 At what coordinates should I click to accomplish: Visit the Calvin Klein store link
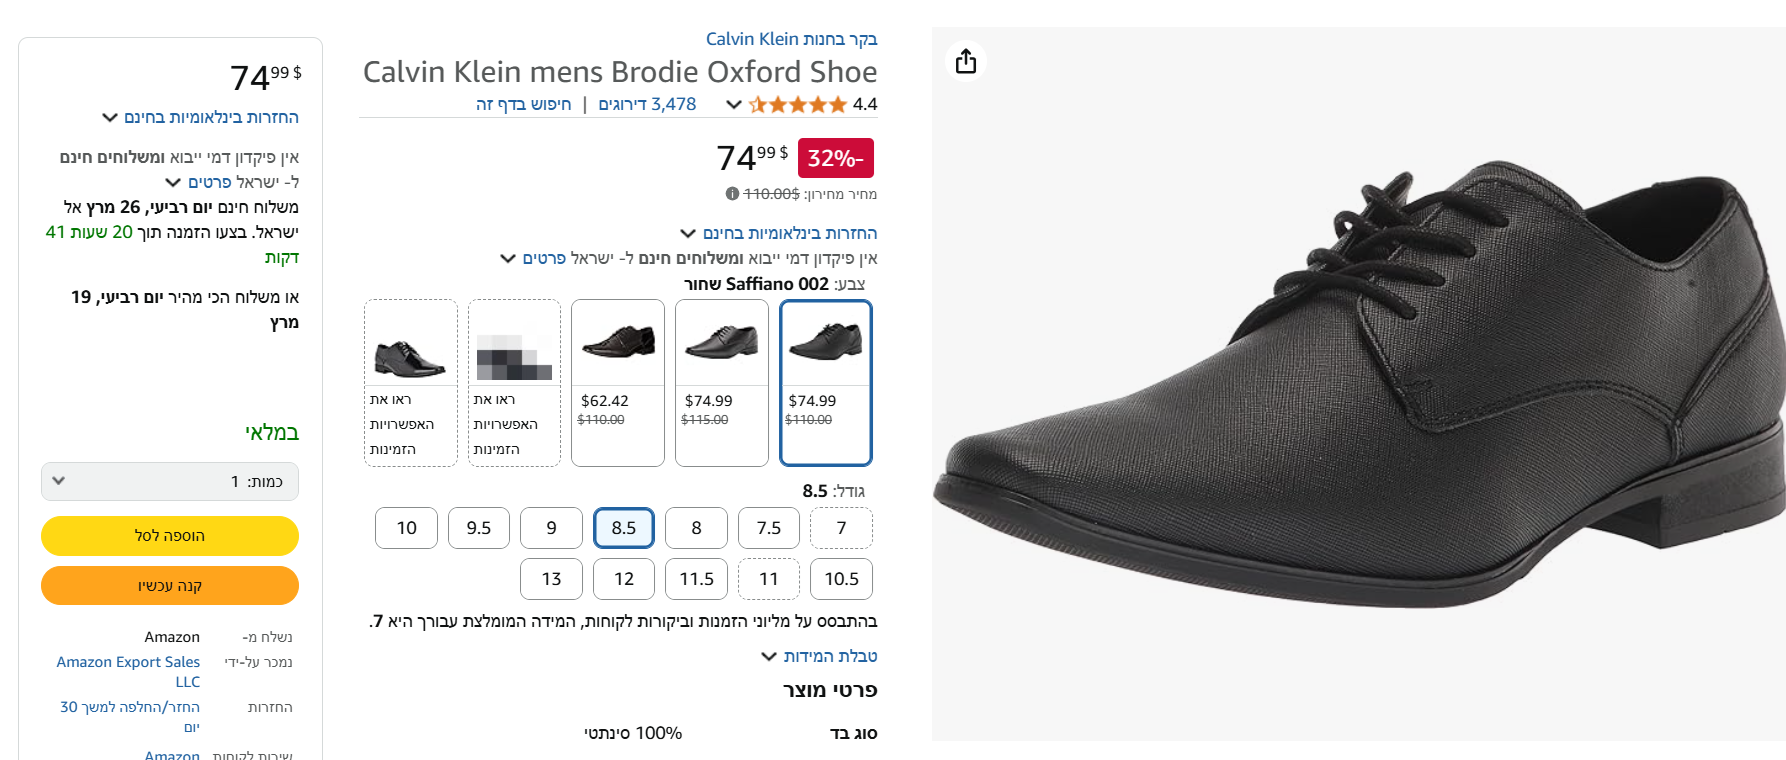click(791, 39)
